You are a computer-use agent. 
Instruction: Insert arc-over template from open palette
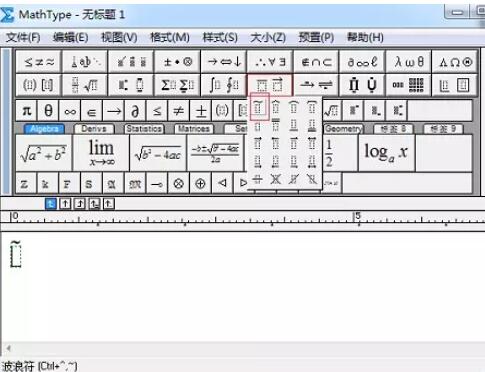click(x=294, y=107)
